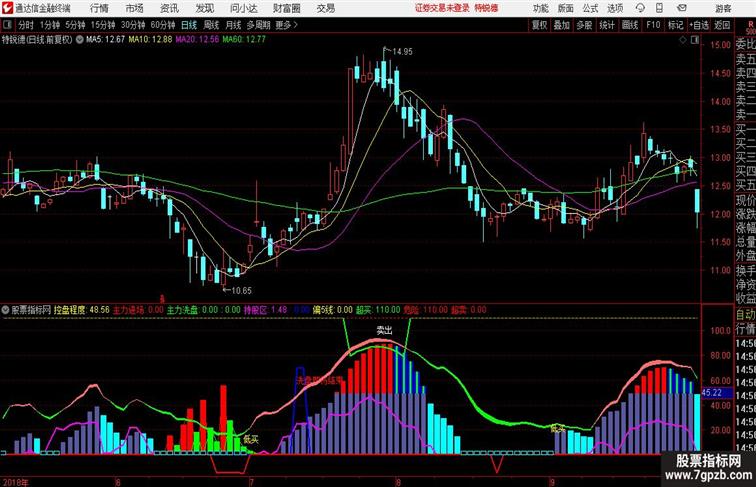Click the 卖出 signal label on indicator
Image resolution: width=756 pixels, height=487 pixels.
click(x=384, y=330)
